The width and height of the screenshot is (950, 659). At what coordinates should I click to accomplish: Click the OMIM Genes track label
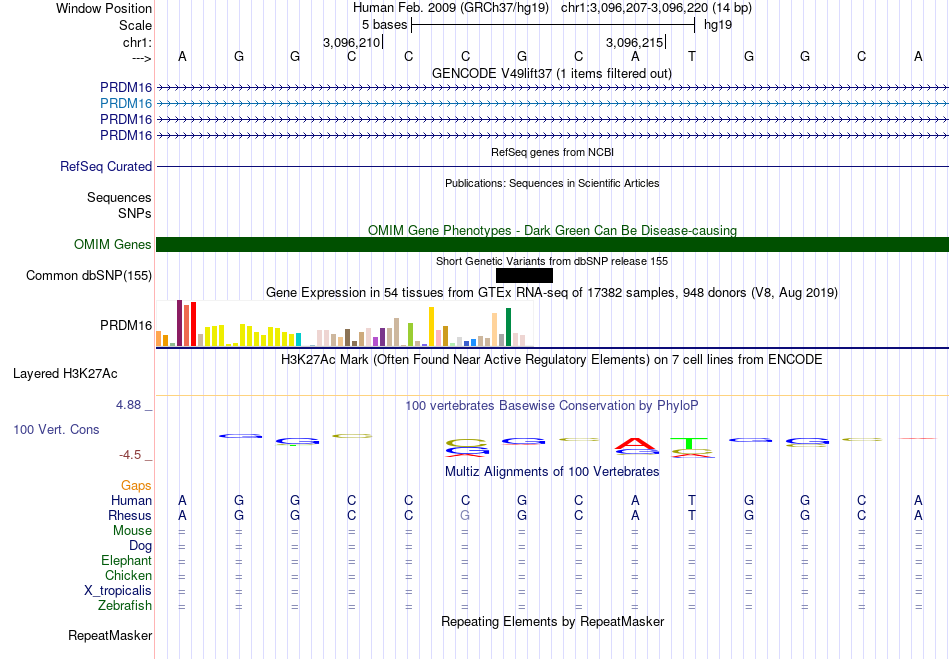coord(113,245)
